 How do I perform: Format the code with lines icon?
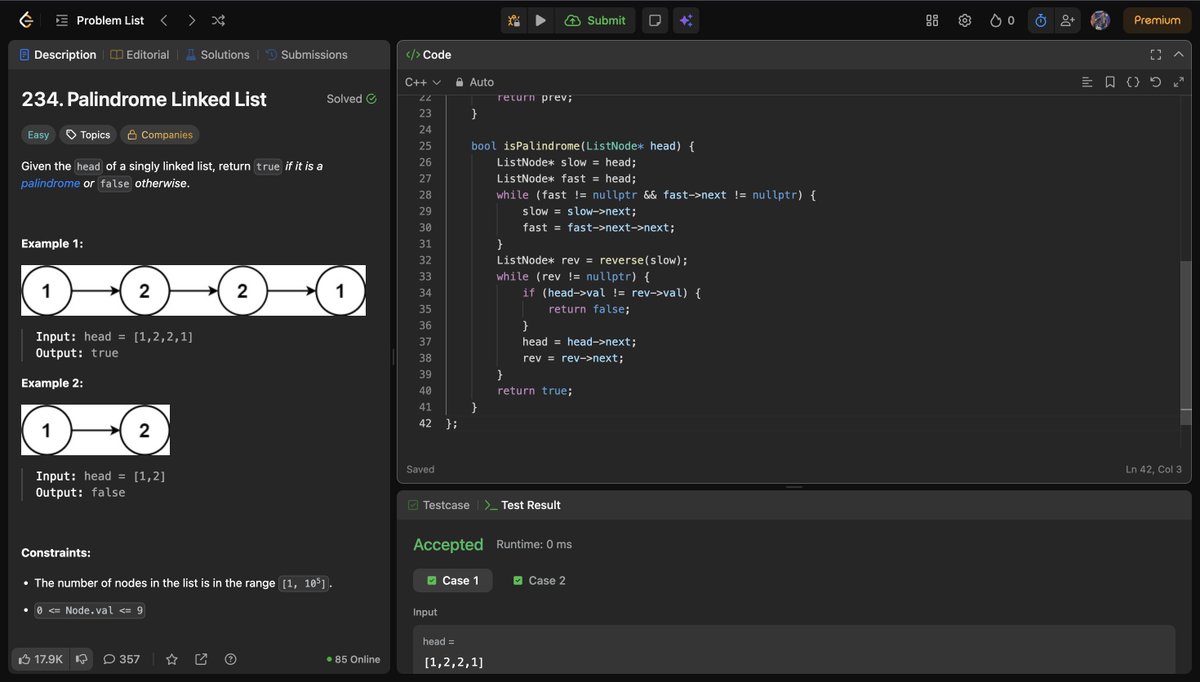[x=1087, y=82]
